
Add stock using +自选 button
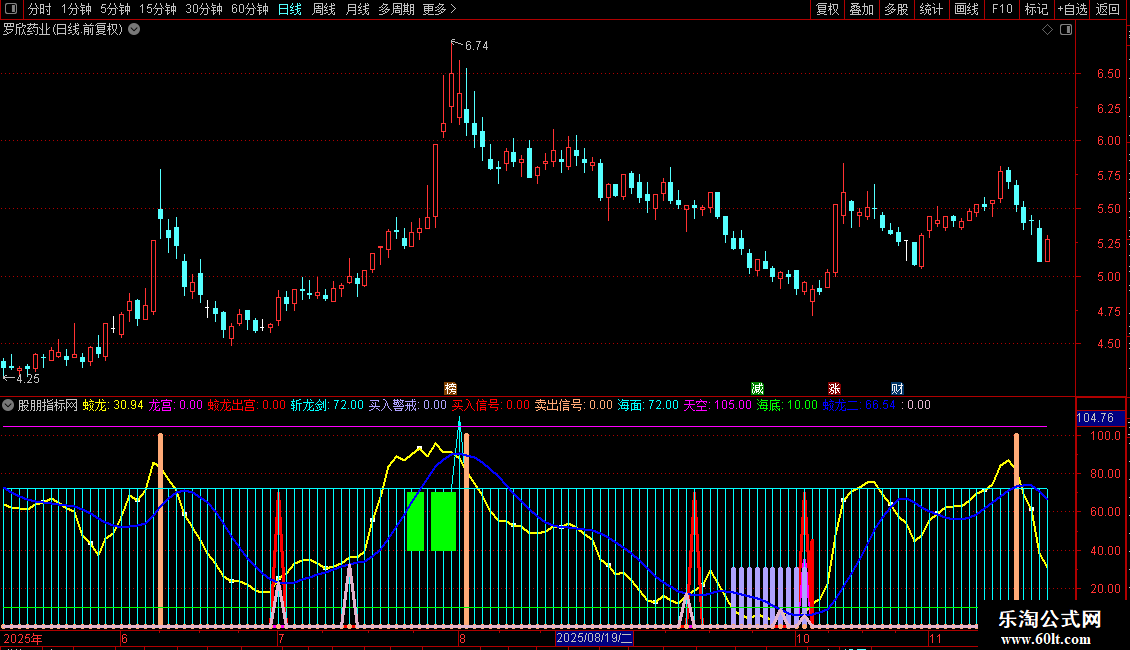click(x=1072, y=9)
